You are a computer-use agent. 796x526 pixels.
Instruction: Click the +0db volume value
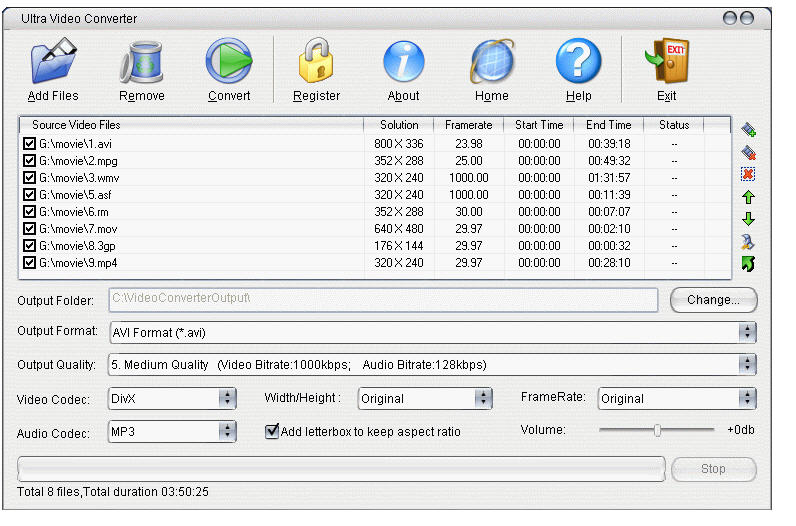point(741,430)
